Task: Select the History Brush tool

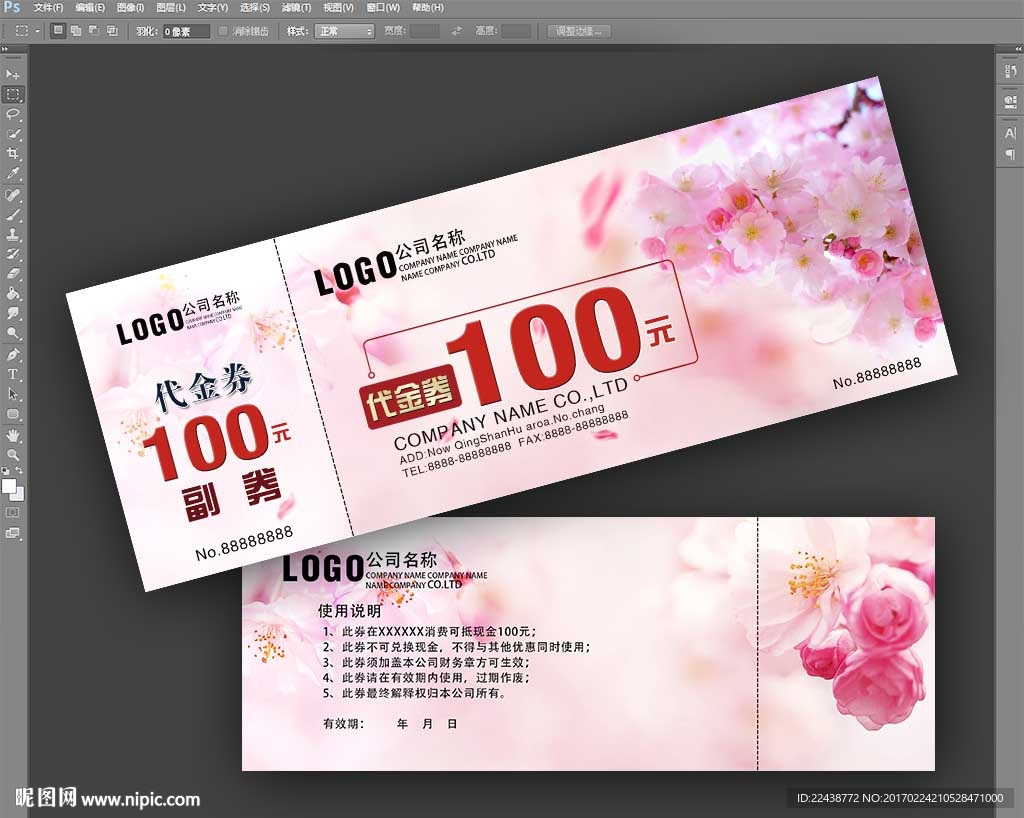Action: tap(13, 255)
